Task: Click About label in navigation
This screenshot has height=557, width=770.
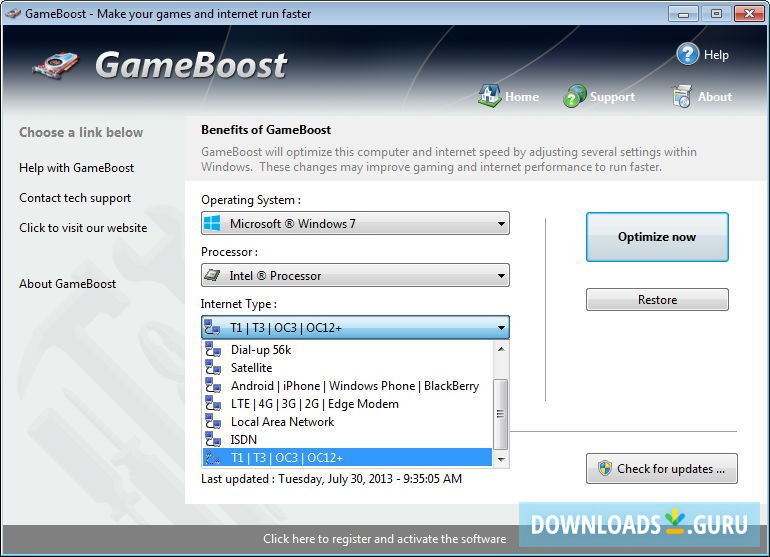Action: click(x=715, y=97)
